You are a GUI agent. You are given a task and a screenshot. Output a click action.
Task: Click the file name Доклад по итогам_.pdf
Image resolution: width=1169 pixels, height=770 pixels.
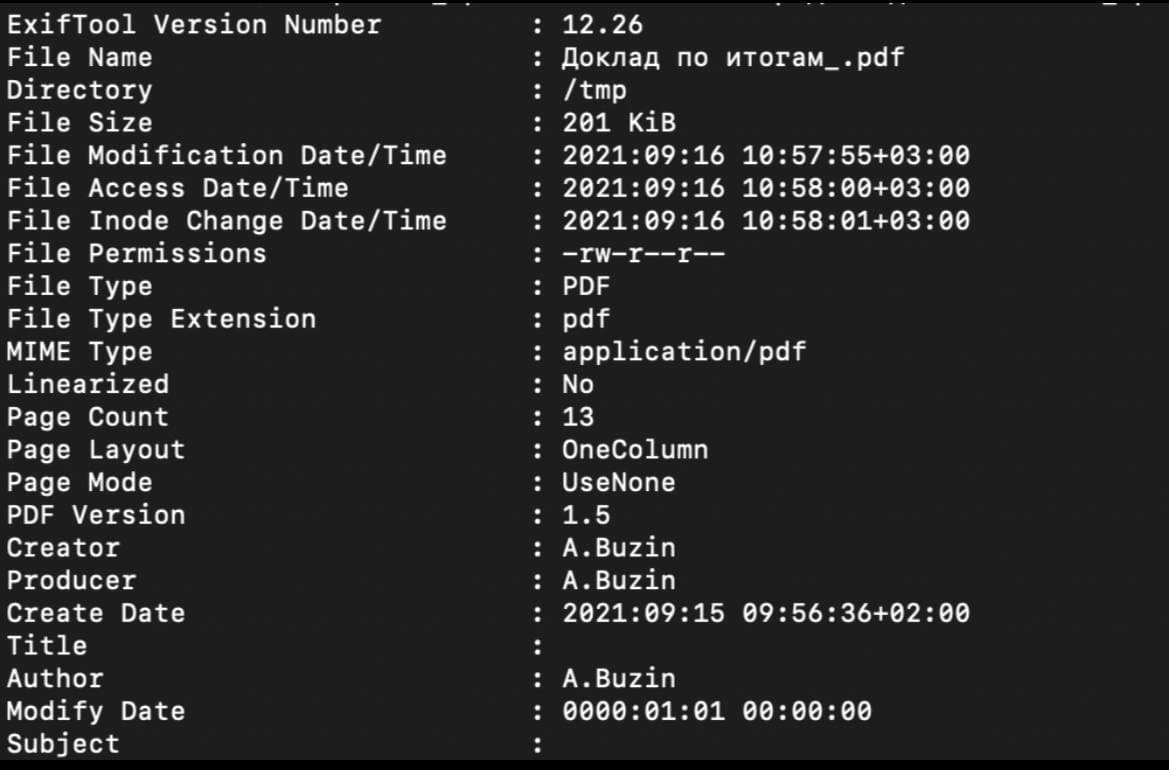tap(732, 58)
